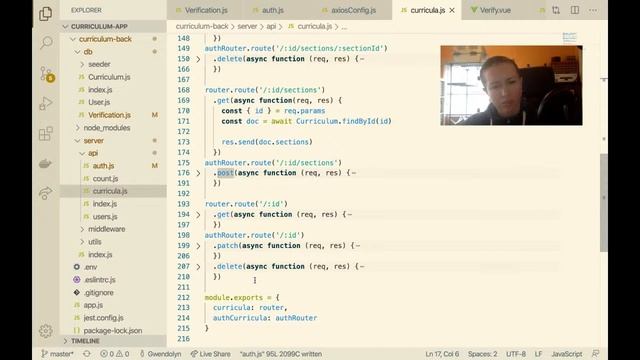
Task: Open package-lock.json in the explorer
Action: tap(113, 330)
